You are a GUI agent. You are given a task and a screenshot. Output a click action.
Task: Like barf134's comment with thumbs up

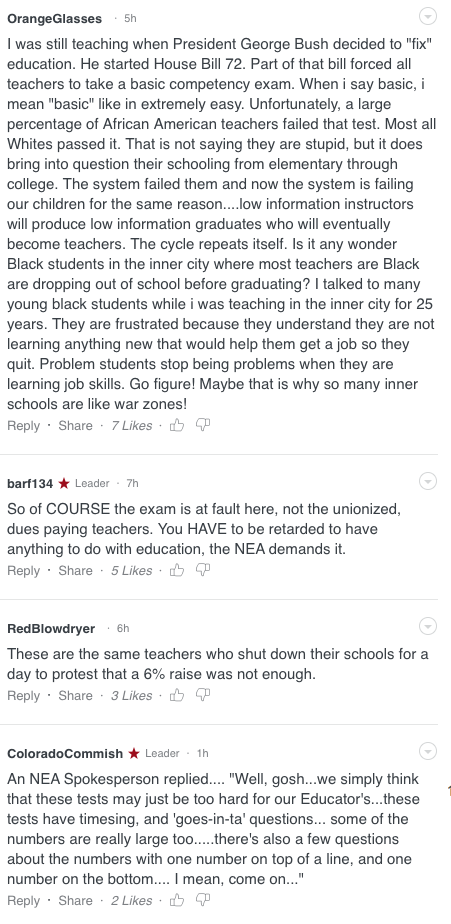[x=177, y=570]
